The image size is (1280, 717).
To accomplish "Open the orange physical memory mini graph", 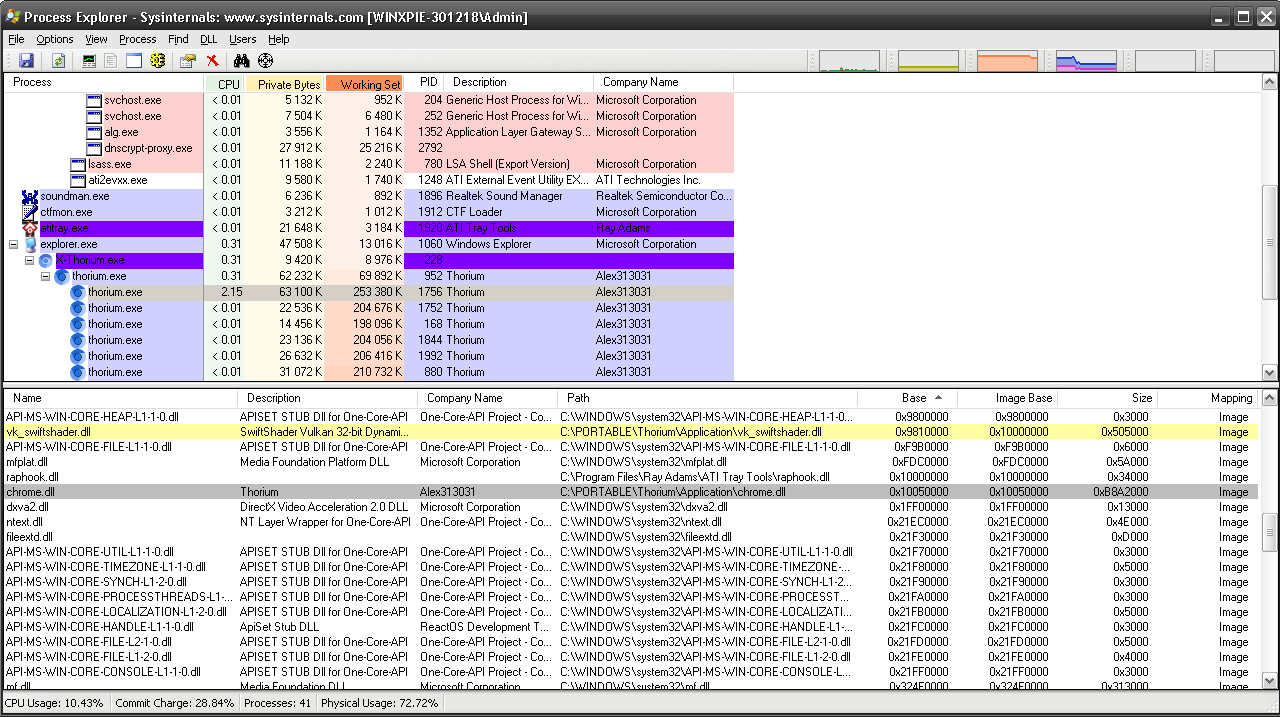I will (1007, 61).
